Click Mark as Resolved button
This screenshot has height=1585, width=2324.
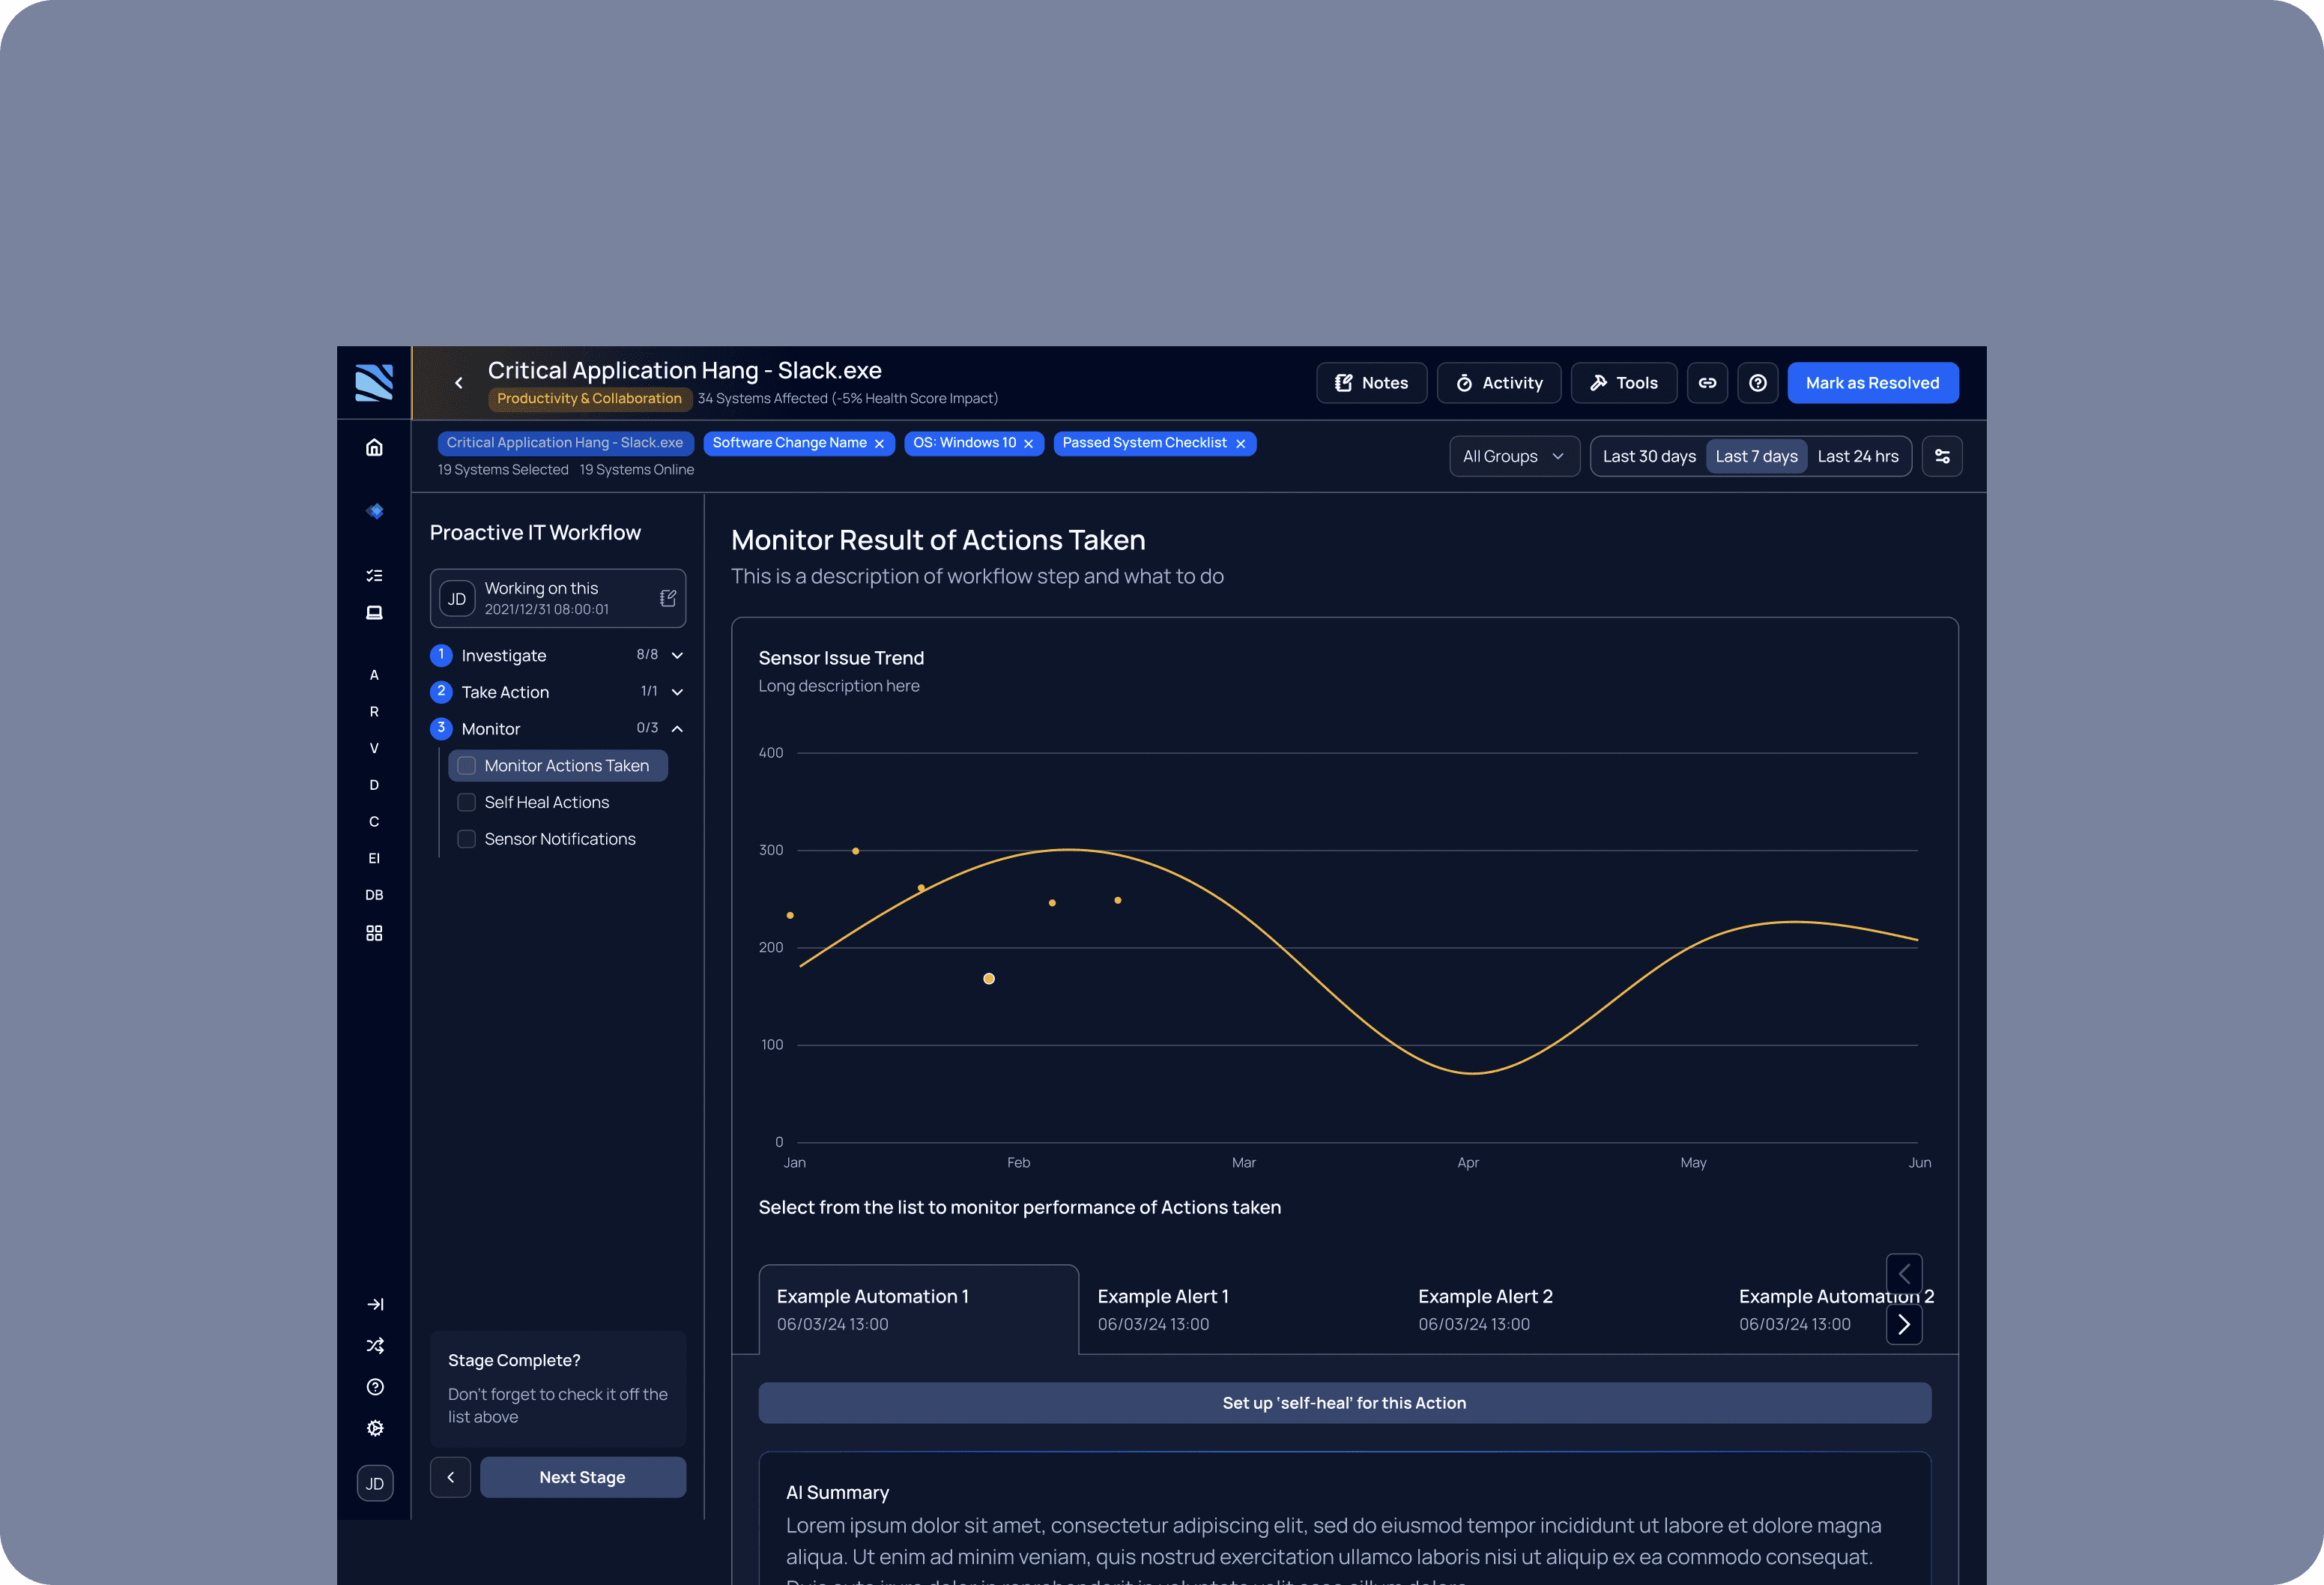tap(1871, 383)
